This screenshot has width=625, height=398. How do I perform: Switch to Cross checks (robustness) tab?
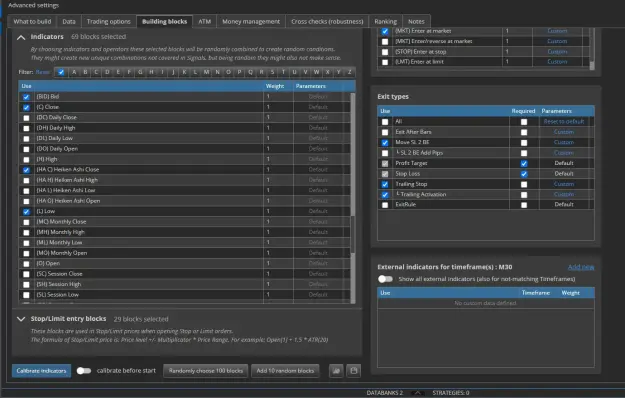[327, 22]
